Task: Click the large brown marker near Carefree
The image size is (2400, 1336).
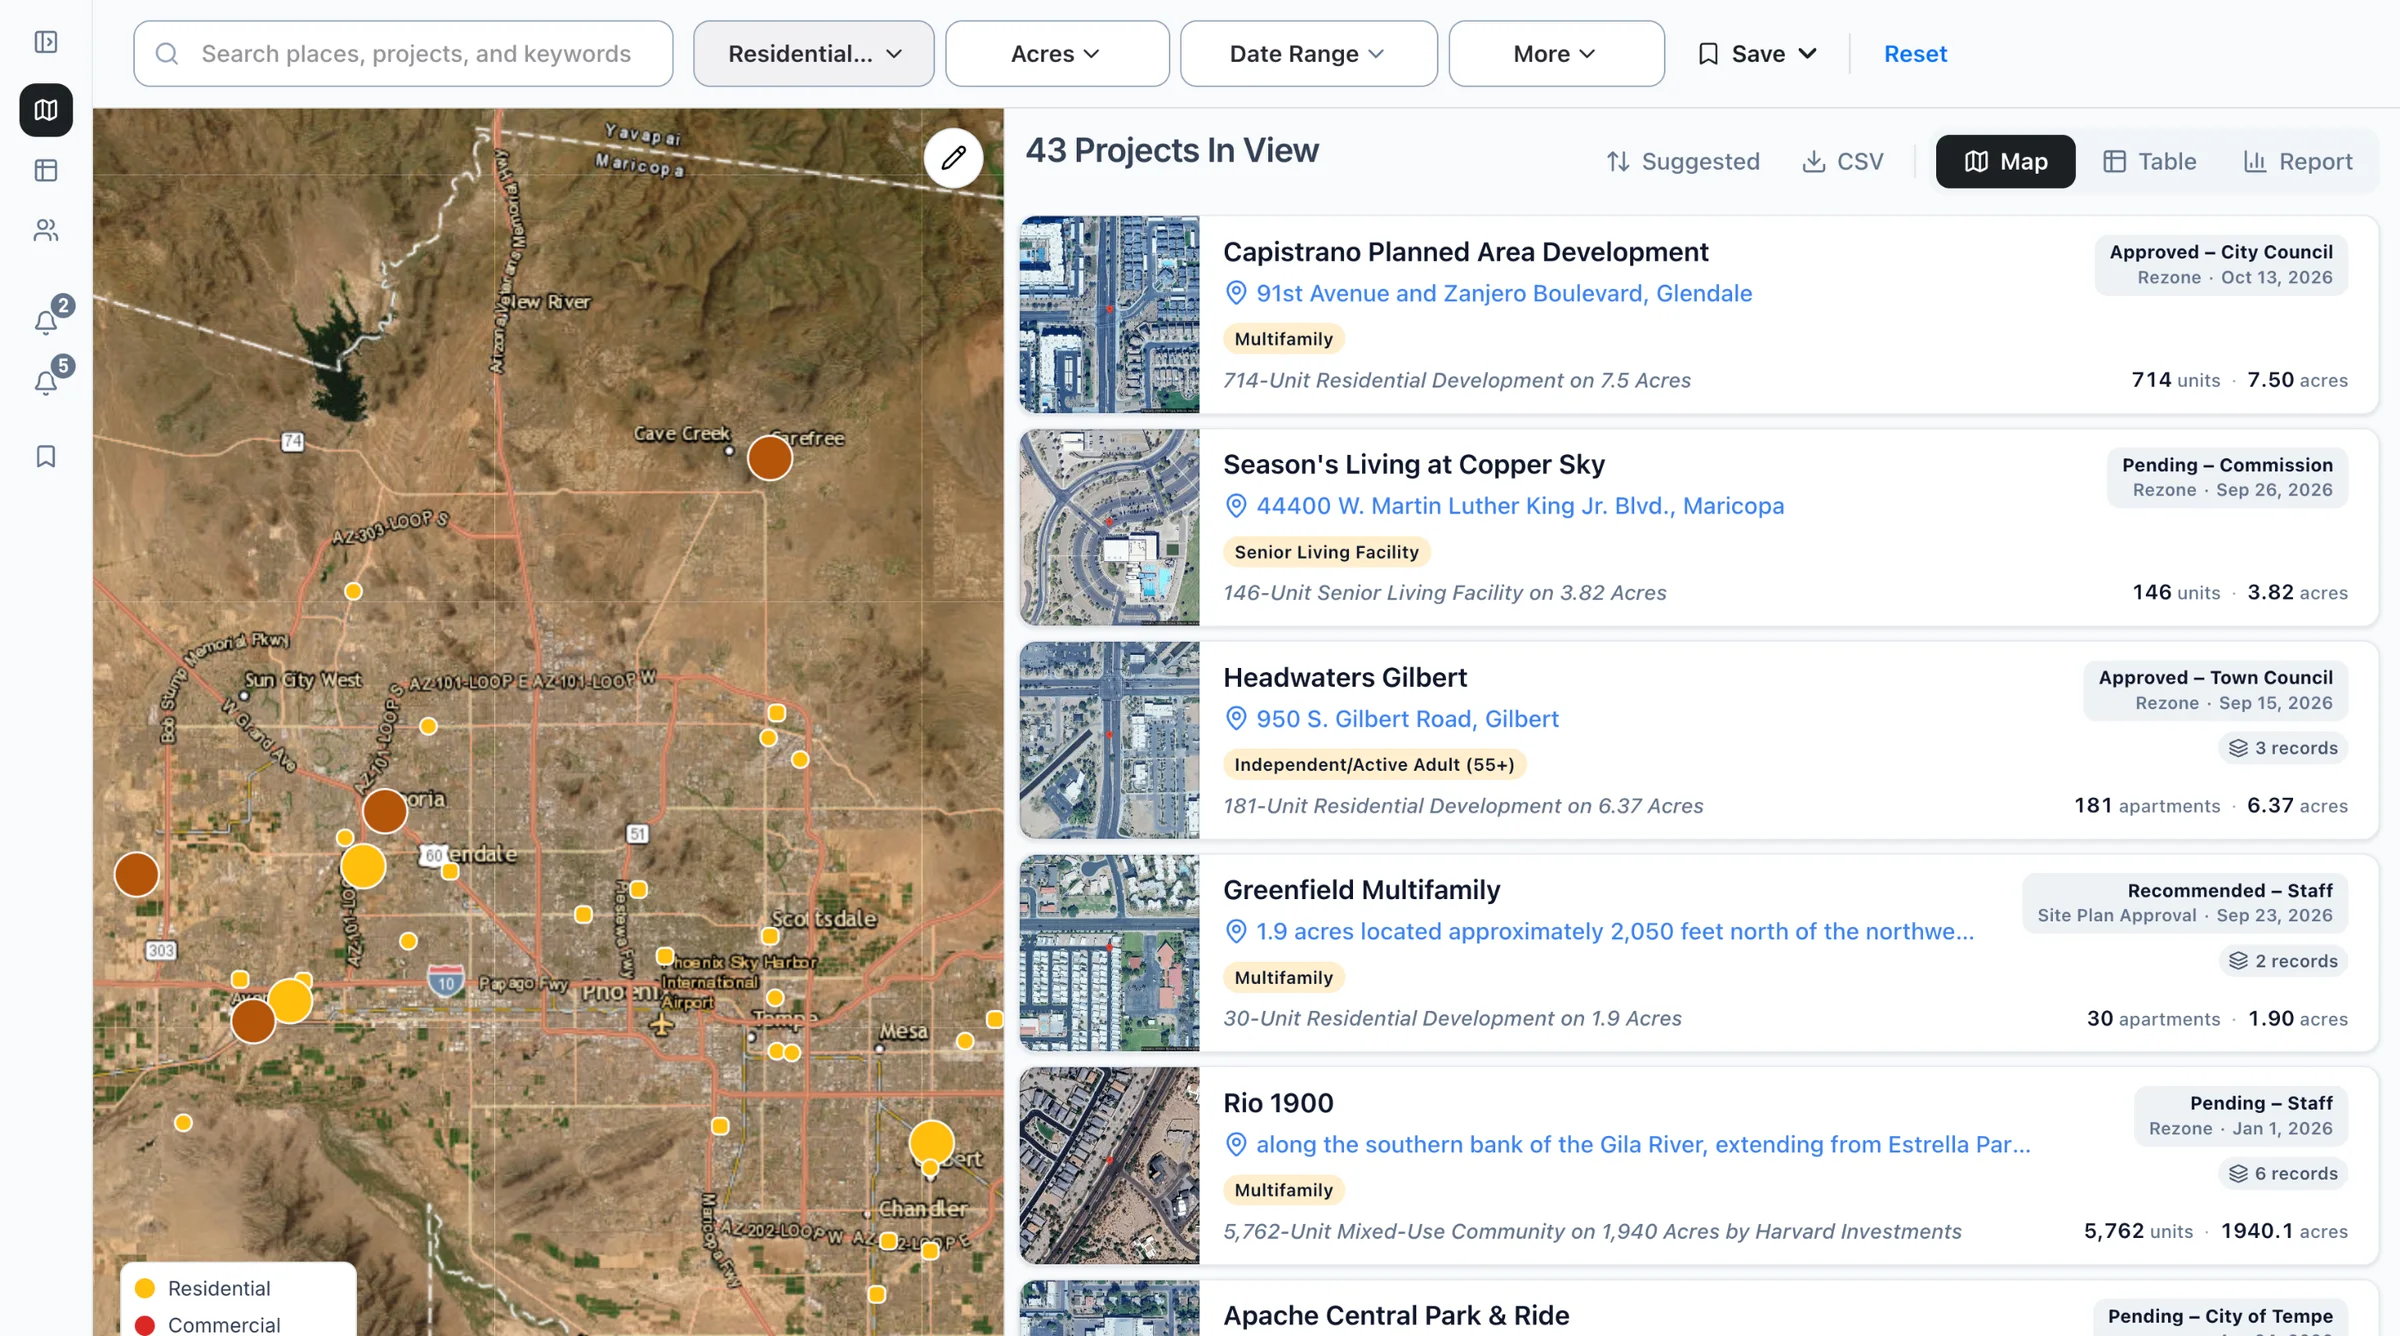Action: tap(770, 458)
